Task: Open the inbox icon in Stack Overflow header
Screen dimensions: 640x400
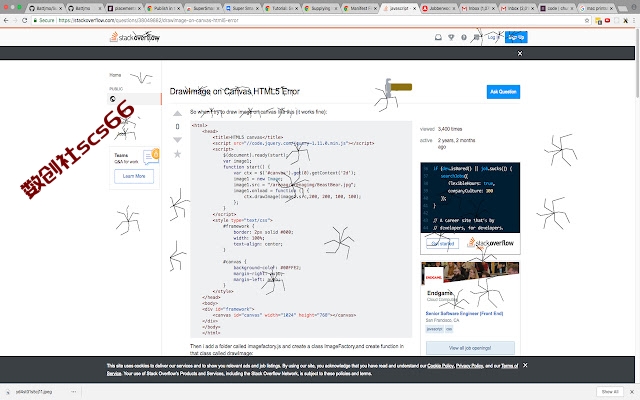Action: pyautogui.click(x=438, y=37)
